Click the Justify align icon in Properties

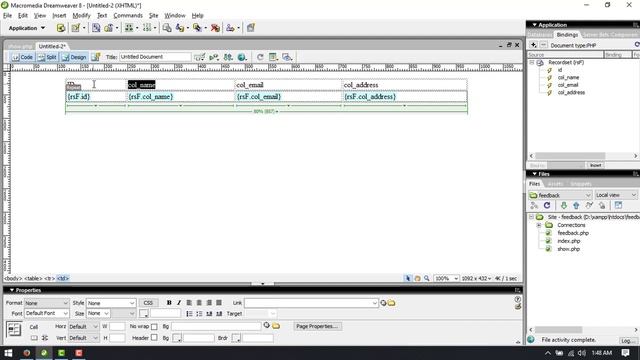click(x=219, y=302)
